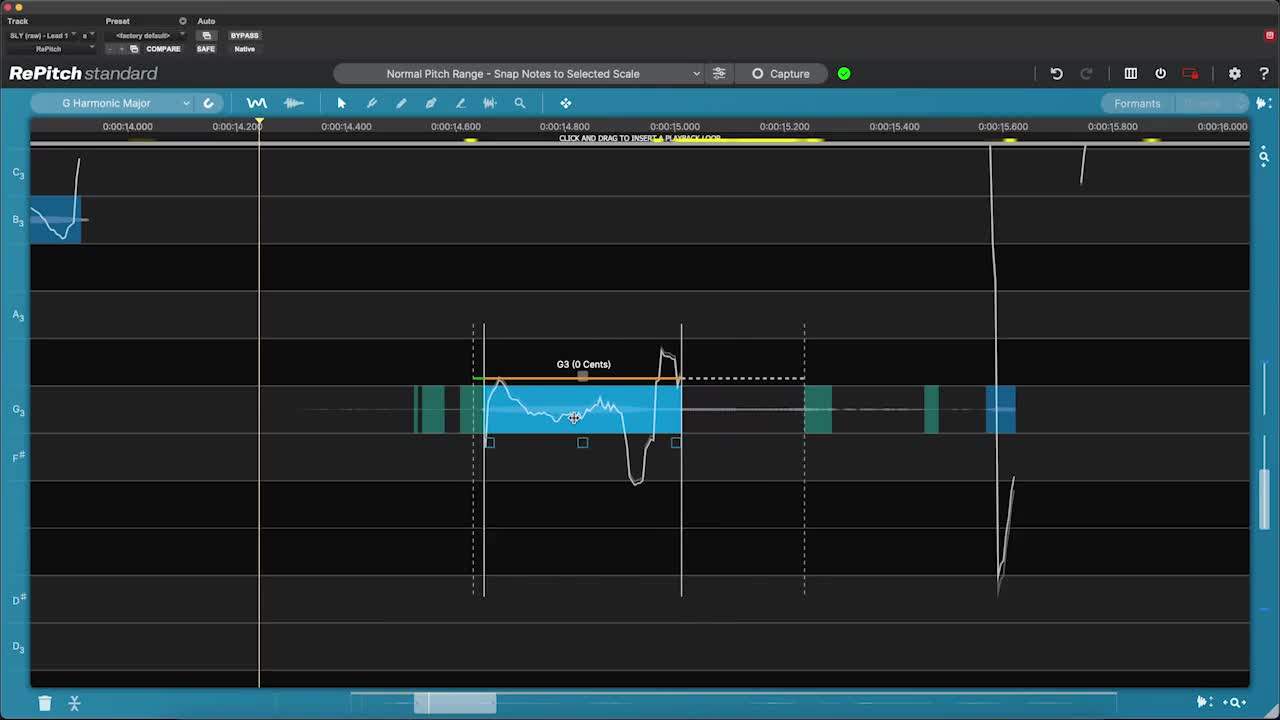Show pitch curve display icon

(257, 103)
